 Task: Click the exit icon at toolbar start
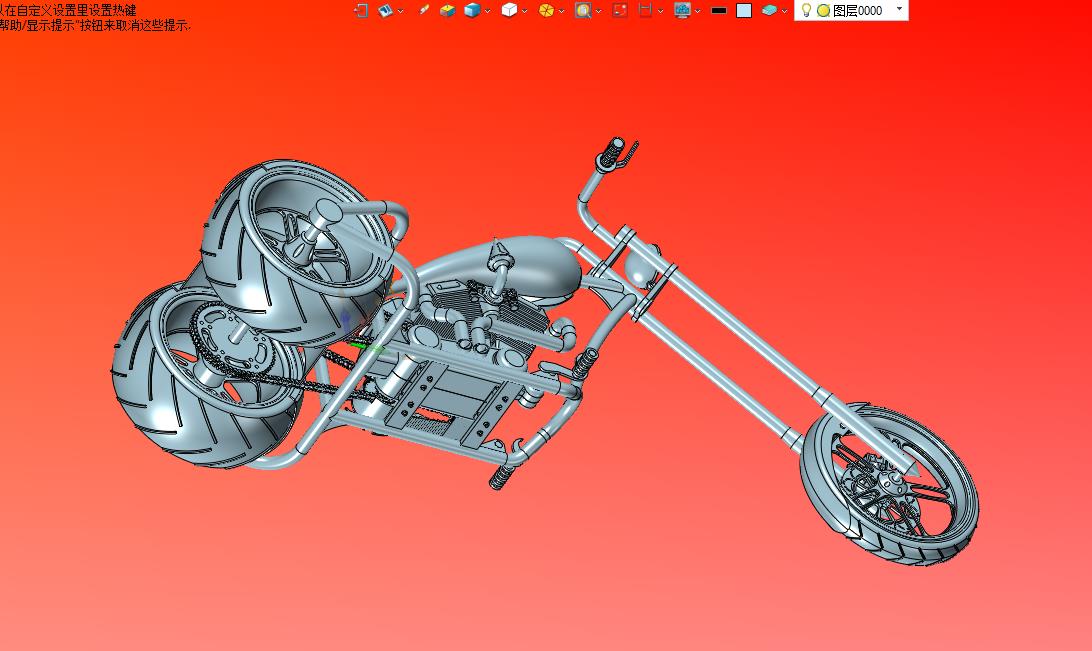(361, 10)
